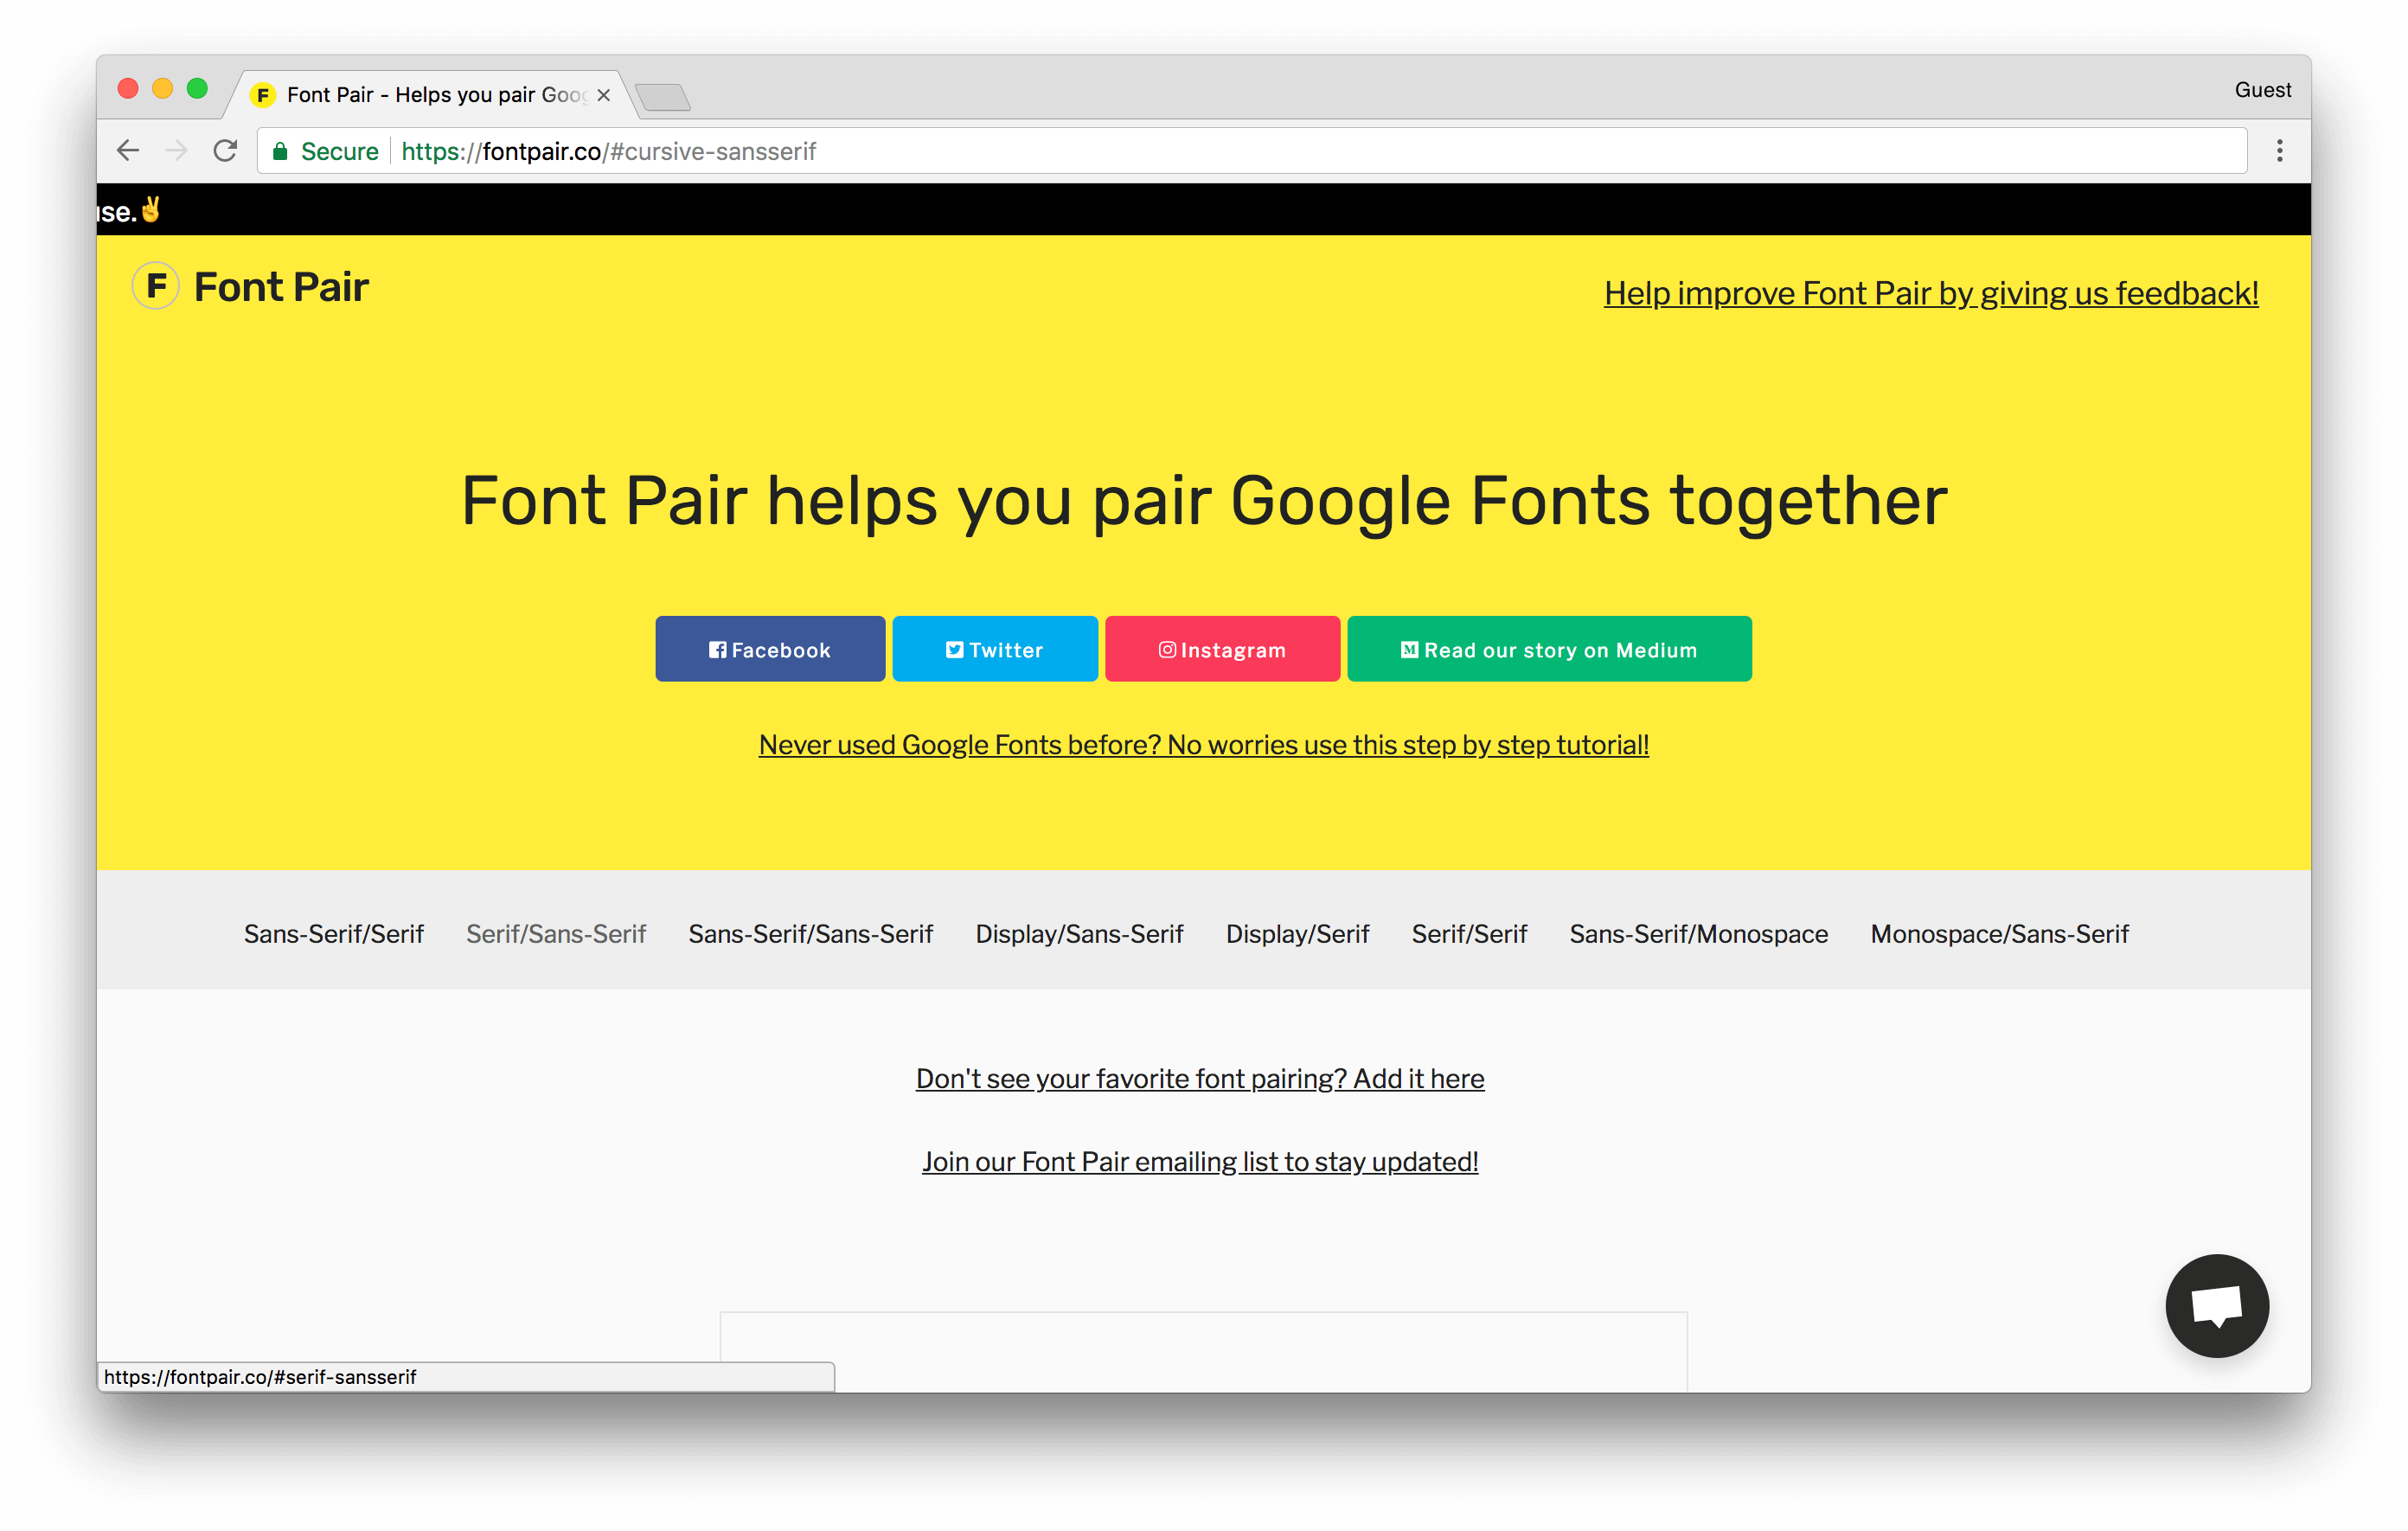Click the Twitter button
This screenshot has height=1531, width=2408.
coord(995,649)
